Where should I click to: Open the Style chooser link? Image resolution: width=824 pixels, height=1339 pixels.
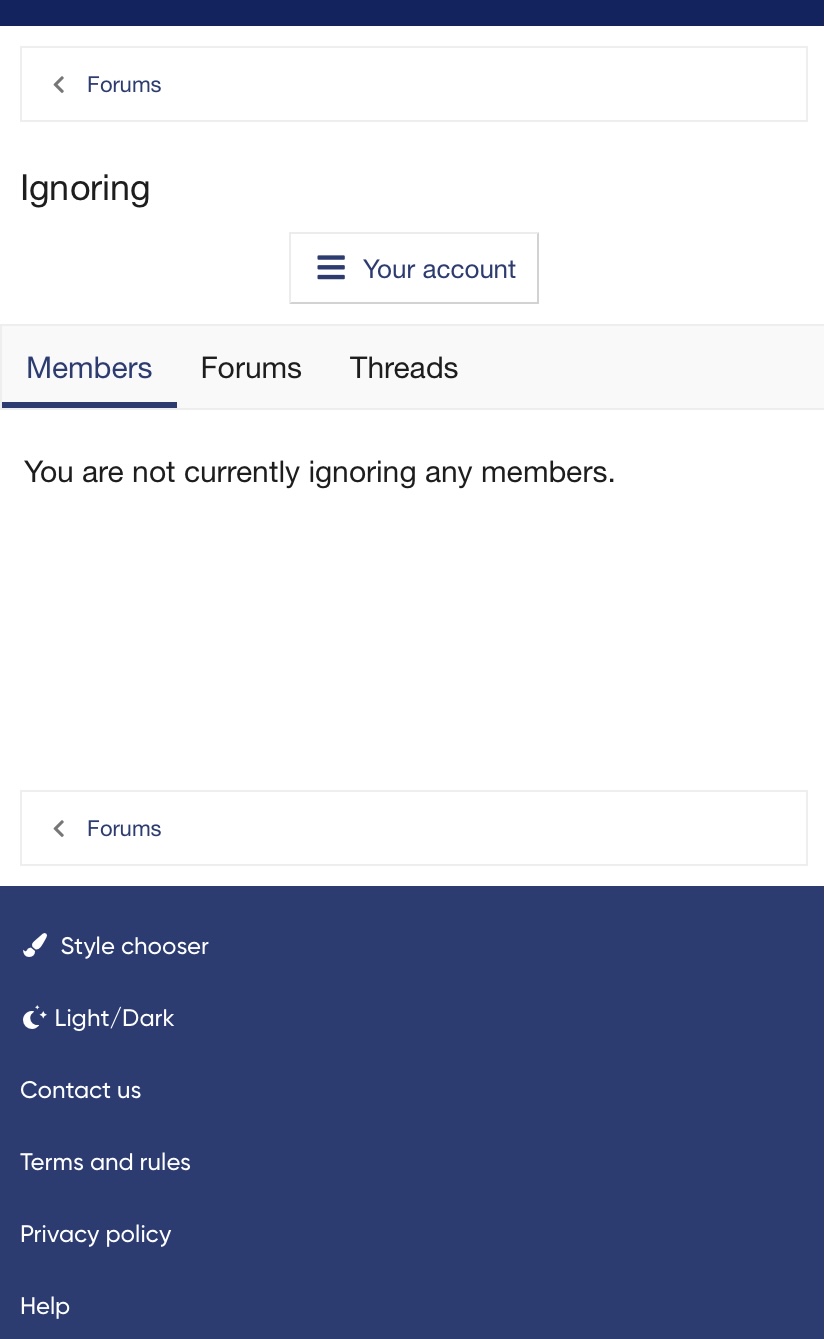[134, 946]
